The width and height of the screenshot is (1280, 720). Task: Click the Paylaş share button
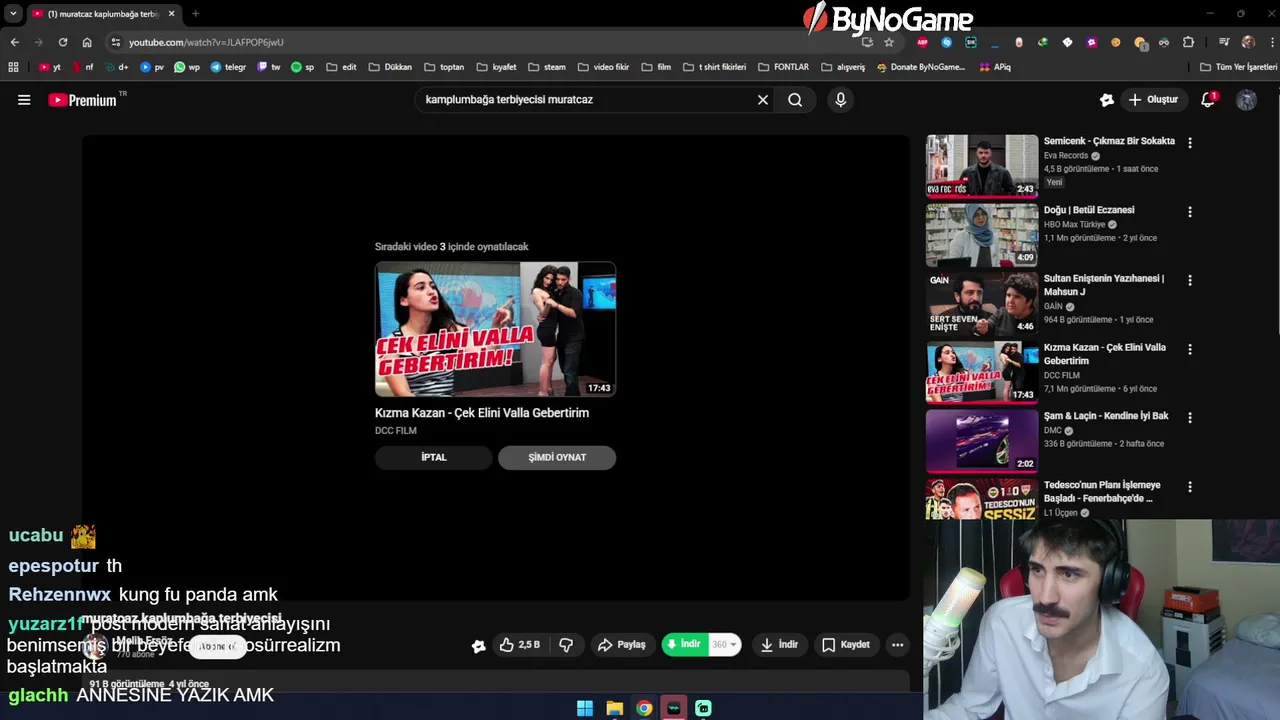(622, 645)
